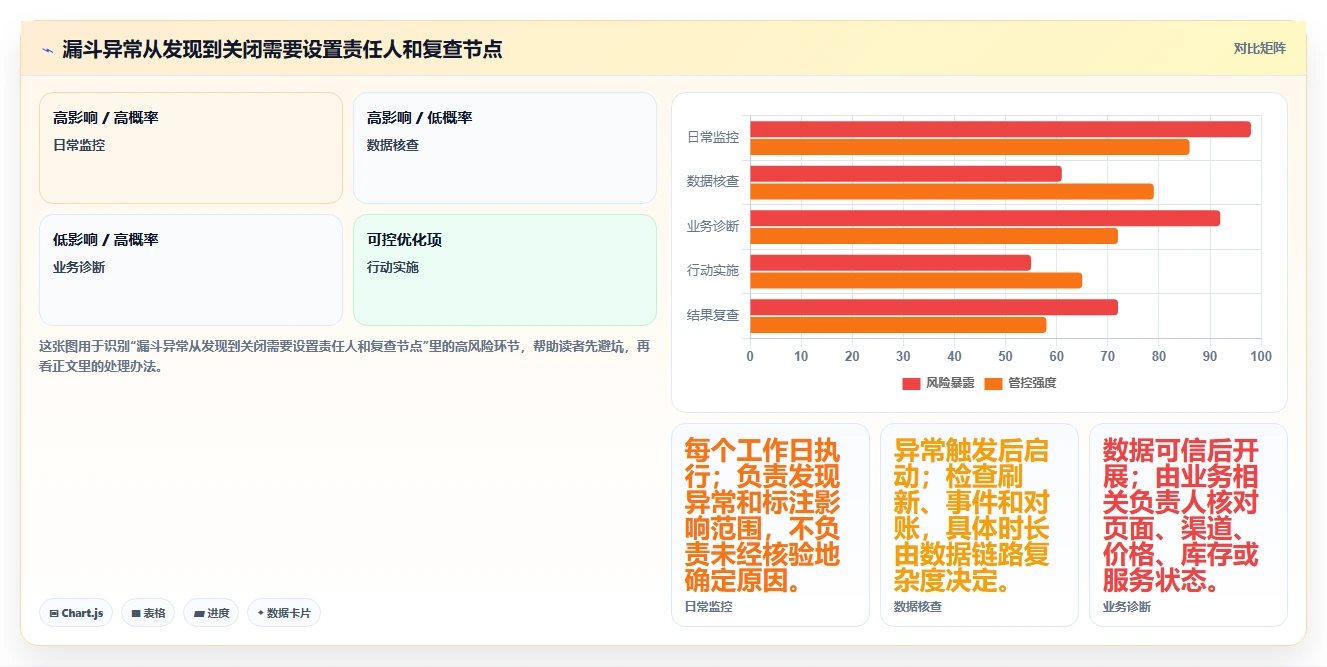
Task: Click the red 数据核查 risk bar
Action: 906,174
